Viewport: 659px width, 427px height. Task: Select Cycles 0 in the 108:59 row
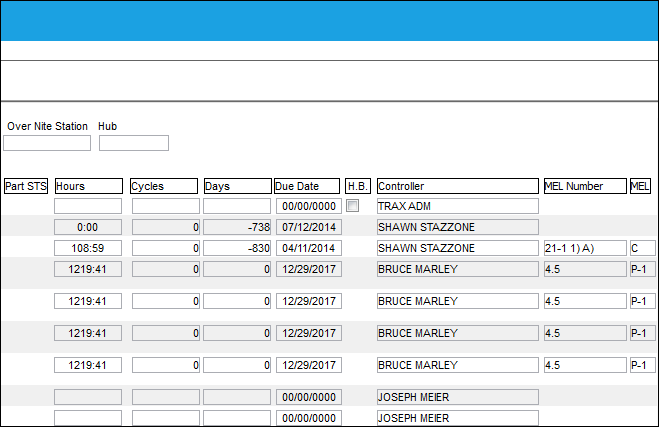166,248
